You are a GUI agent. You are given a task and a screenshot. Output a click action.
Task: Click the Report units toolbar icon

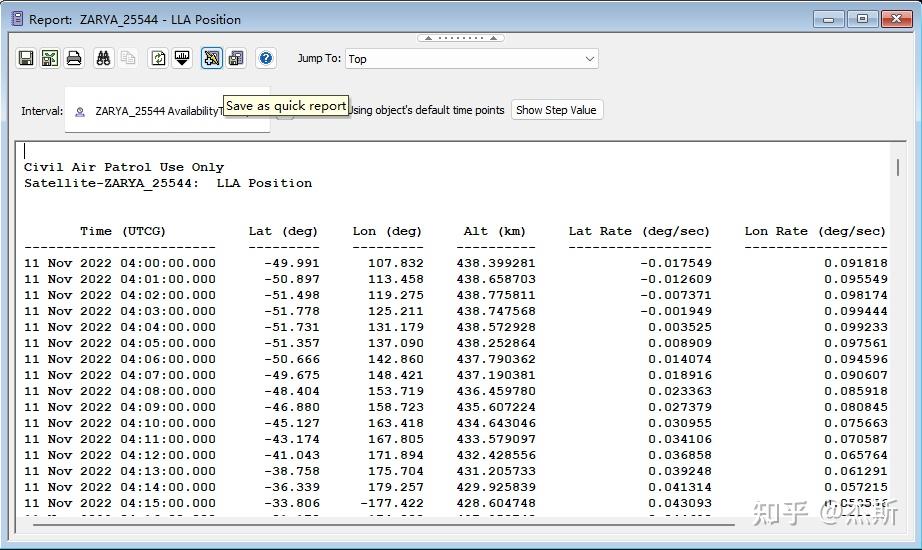pyautogui.click(x=182, y=58)
